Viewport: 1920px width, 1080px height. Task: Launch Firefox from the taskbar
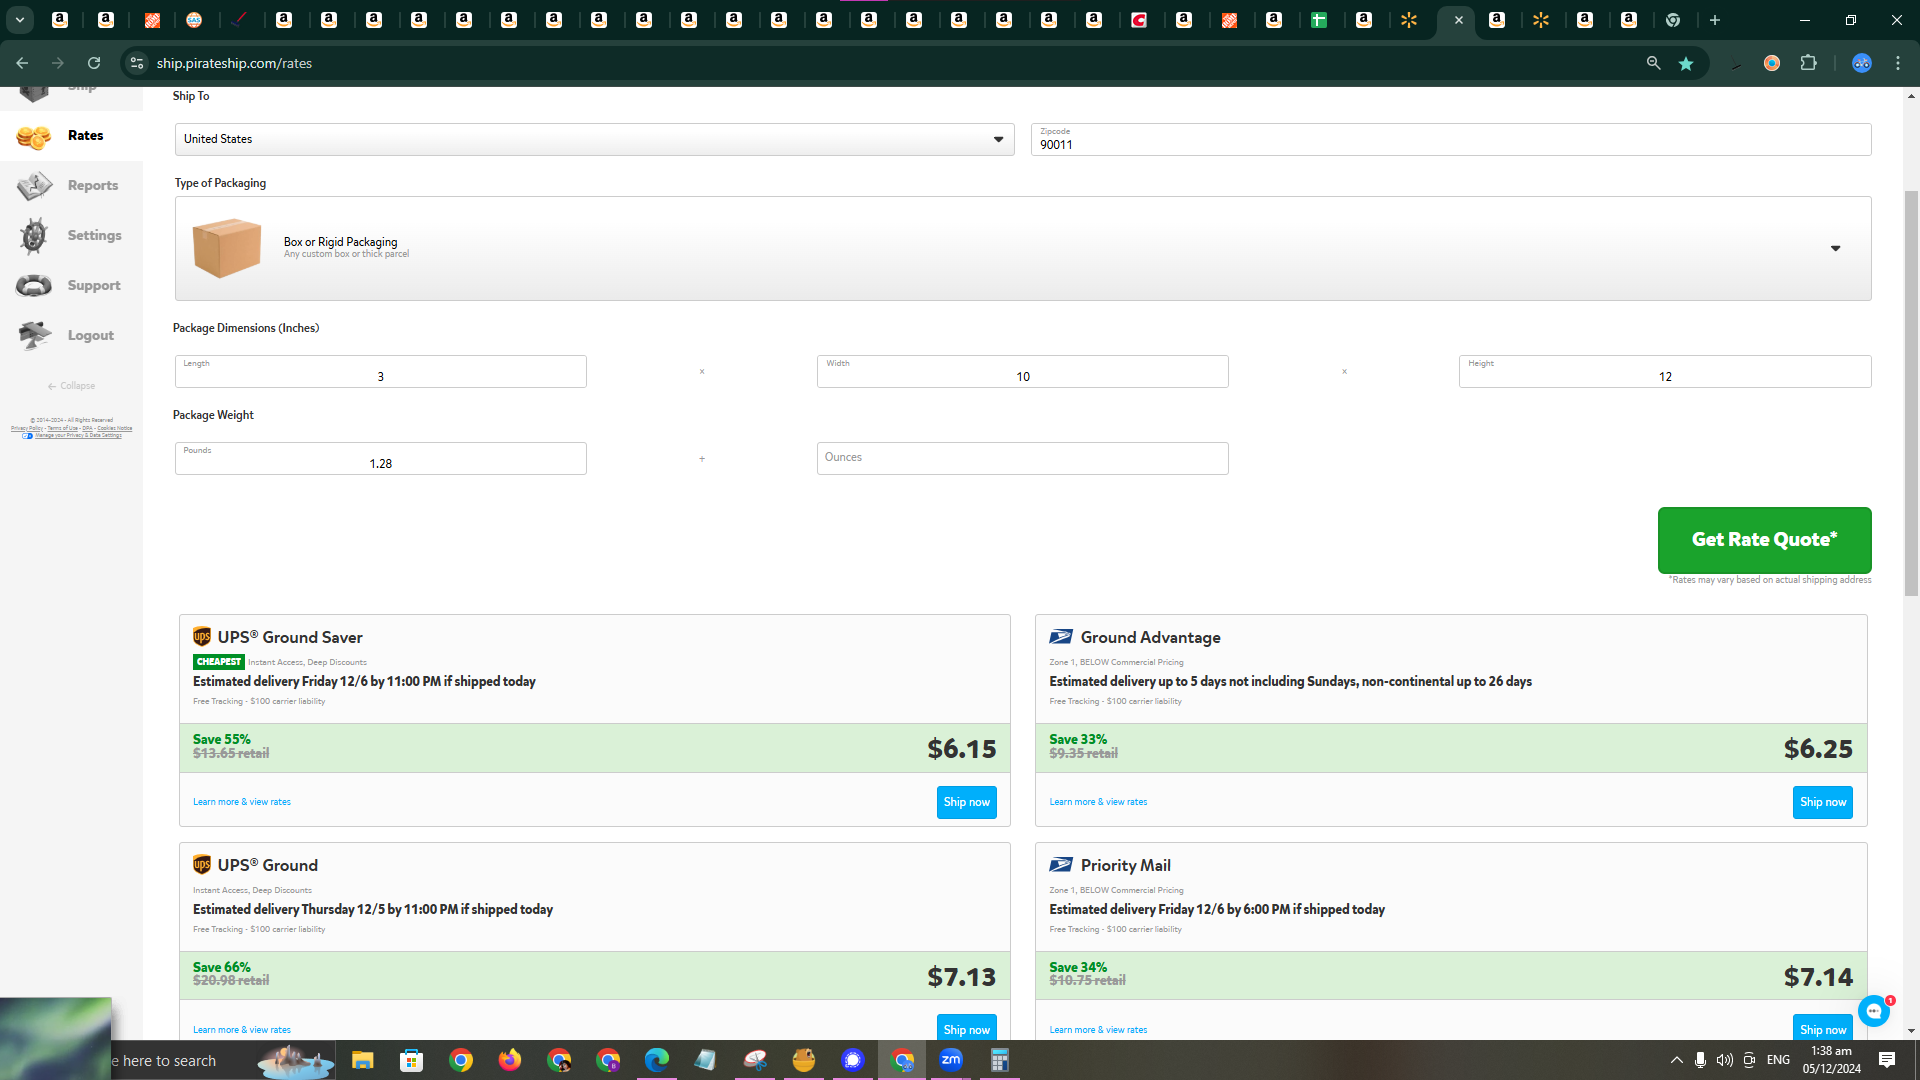point(510,1060)
